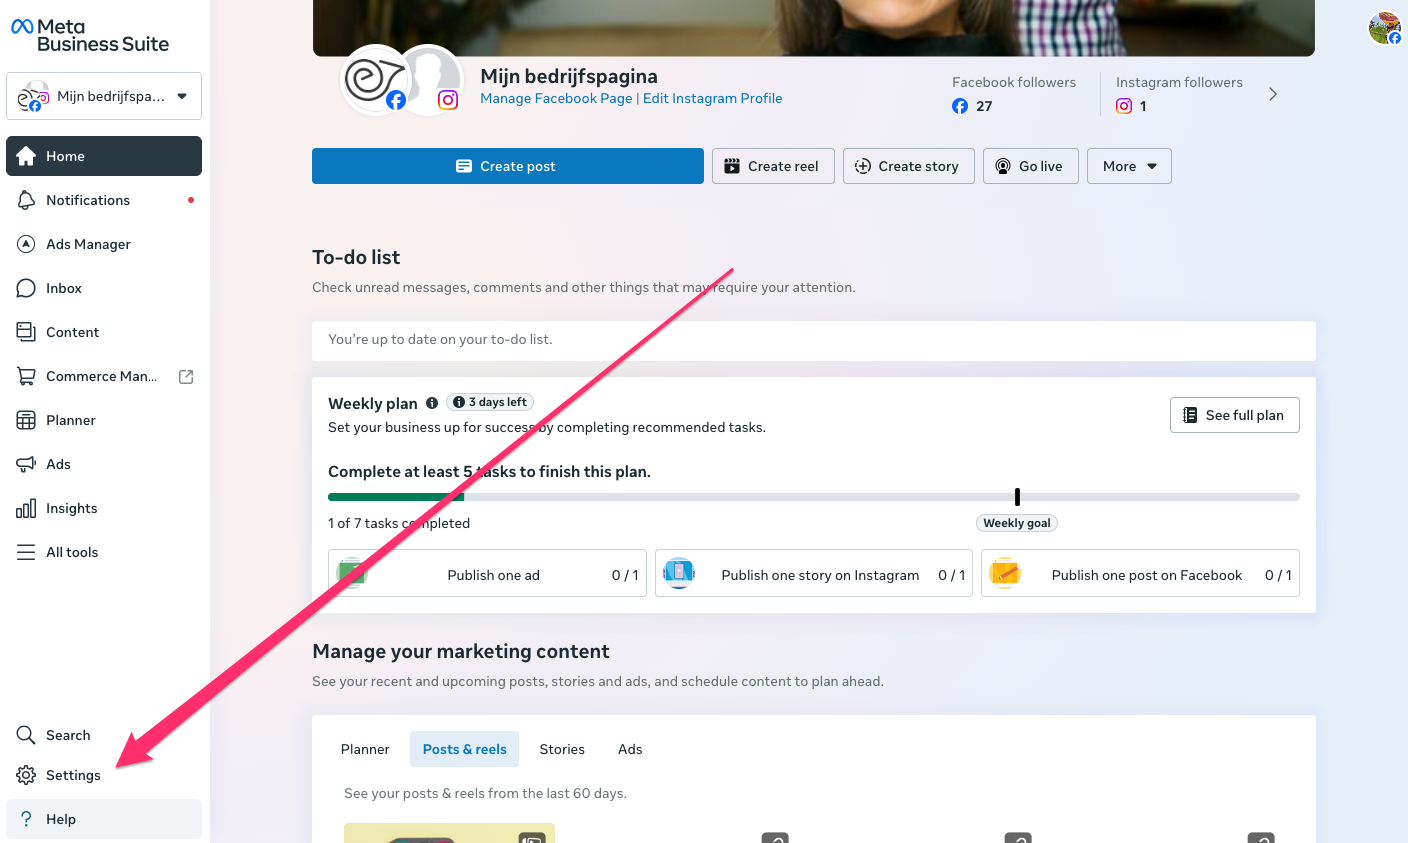Click the Go live button
1408x843 pixels.
(1031, 166)
